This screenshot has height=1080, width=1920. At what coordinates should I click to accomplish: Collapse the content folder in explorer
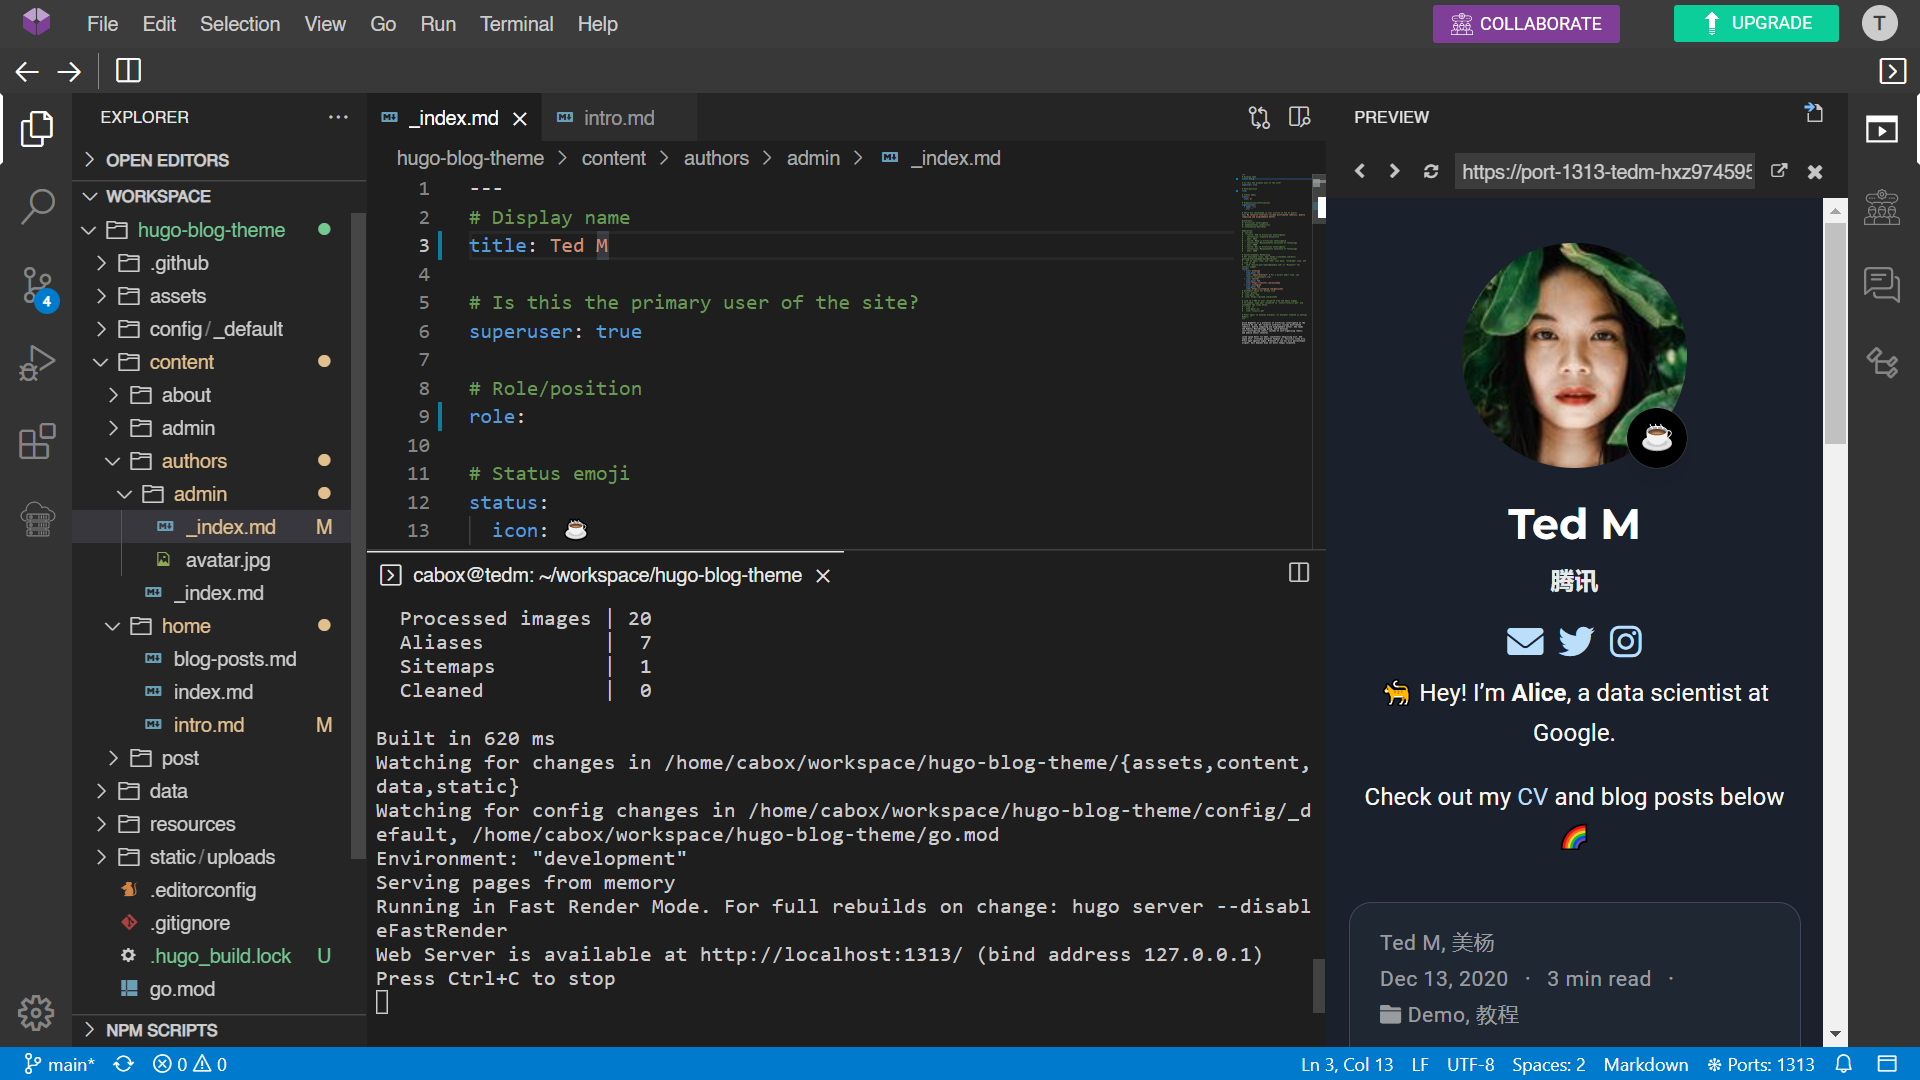[x=181, y=362]
